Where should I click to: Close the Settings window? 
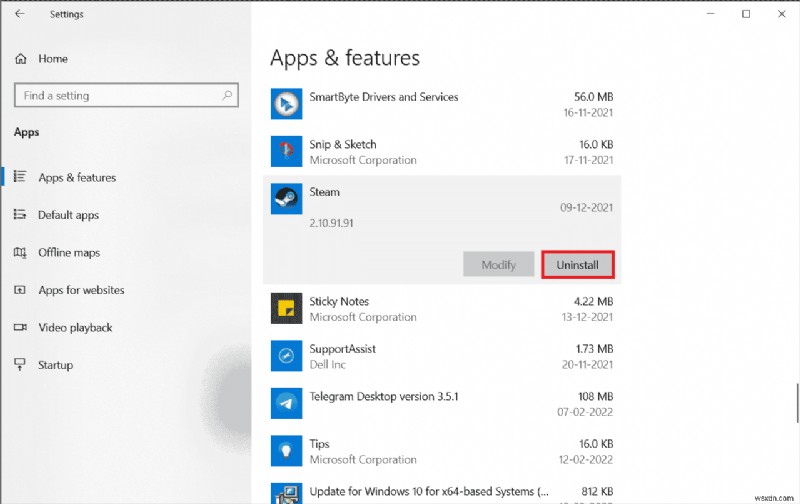click(x=782, y=14)
